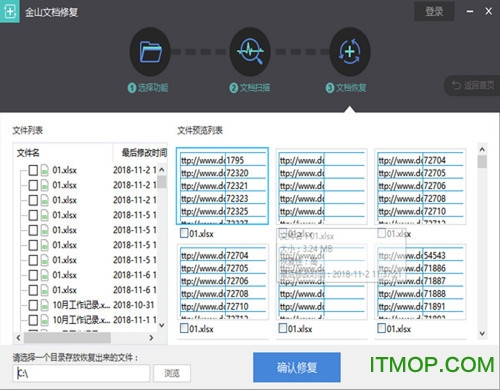Check the 10月工作记录 file dated 2018-10-31
This screenshot has height=390, width=500.
coord(33,305)
